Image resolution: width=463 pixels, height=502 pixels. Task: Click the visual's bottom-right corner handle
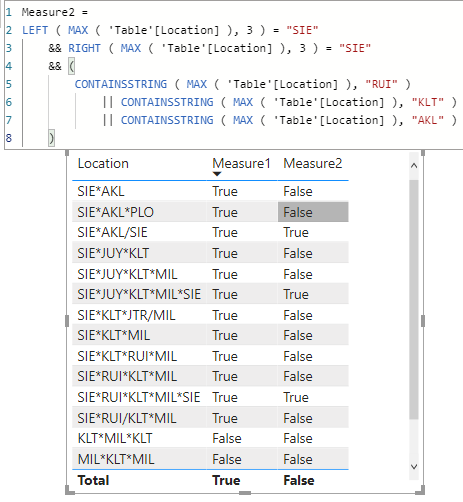click(421, 491)
